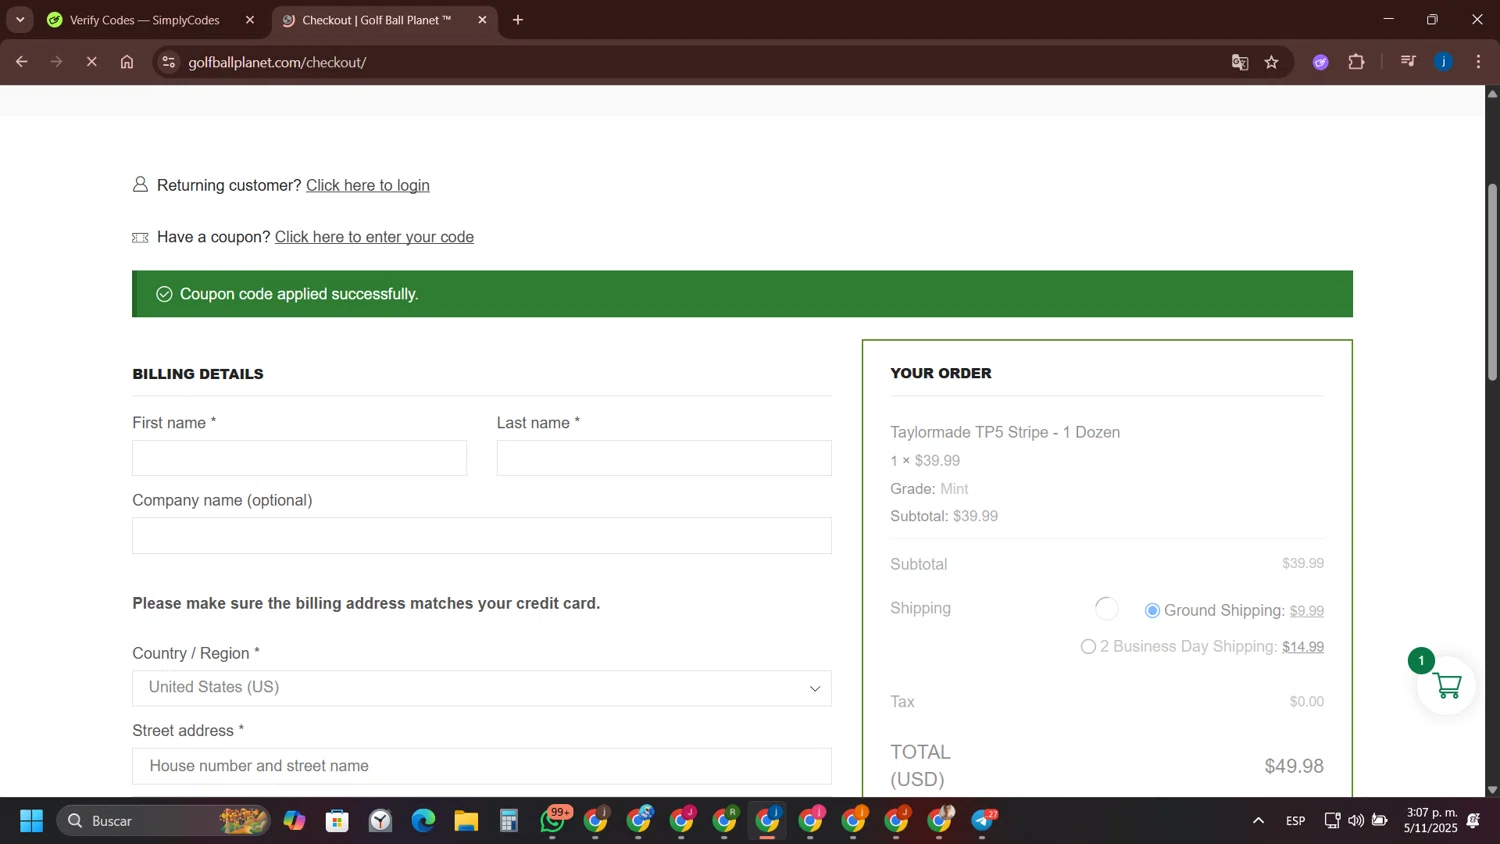Image resolution: width=1500 pixels, height=844 pixels.
Task: Click here to login link
Action: 368,185
